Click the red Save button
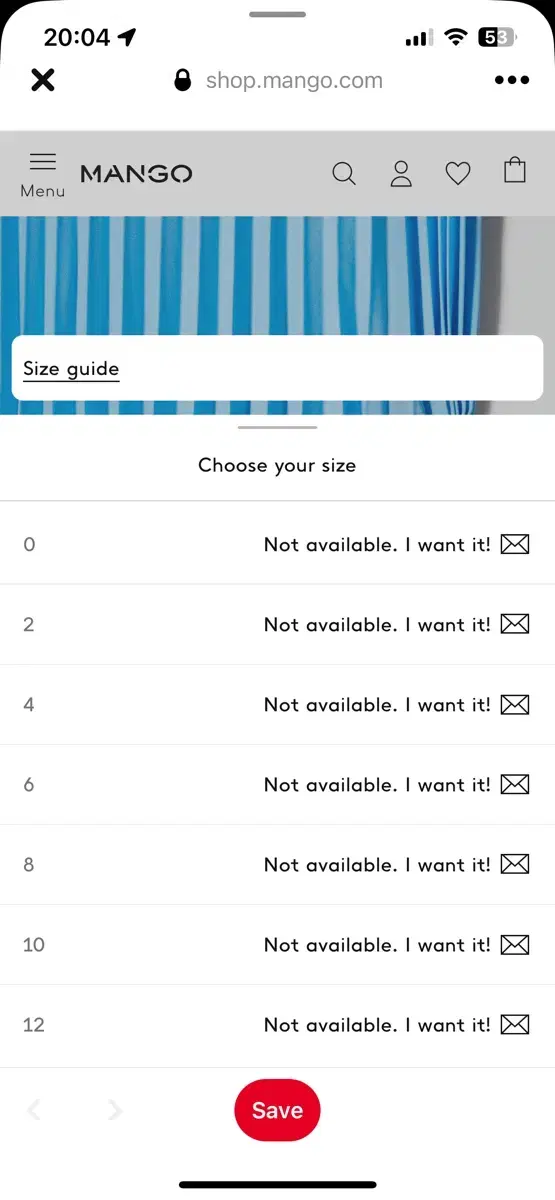 pos(277,1110)
